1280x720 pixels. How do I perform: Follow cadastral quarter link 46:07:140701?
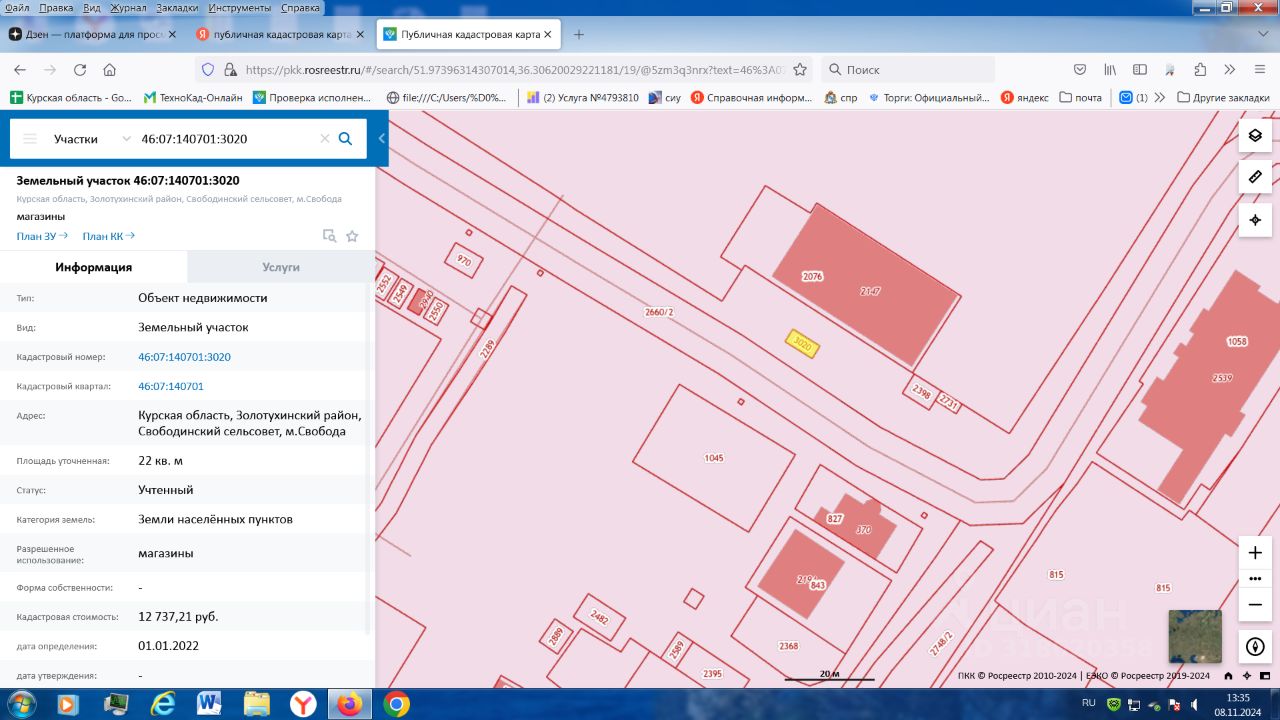point(171,386)
